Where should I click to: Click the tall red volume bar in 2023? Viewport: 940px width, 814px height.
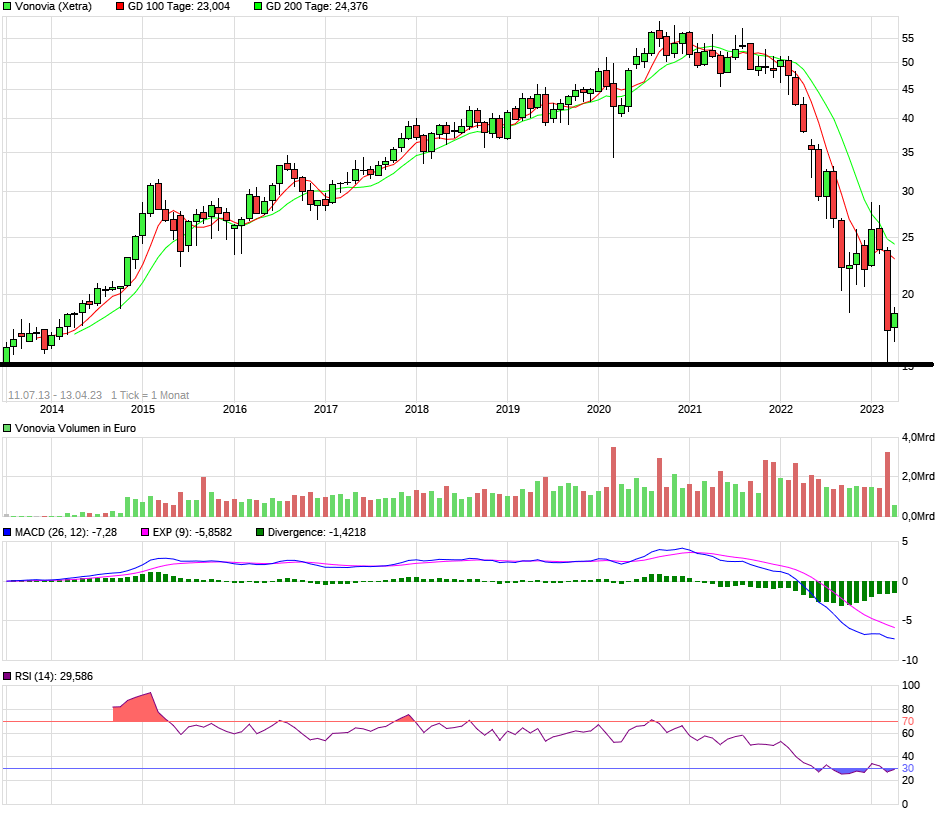coord(887,484)
